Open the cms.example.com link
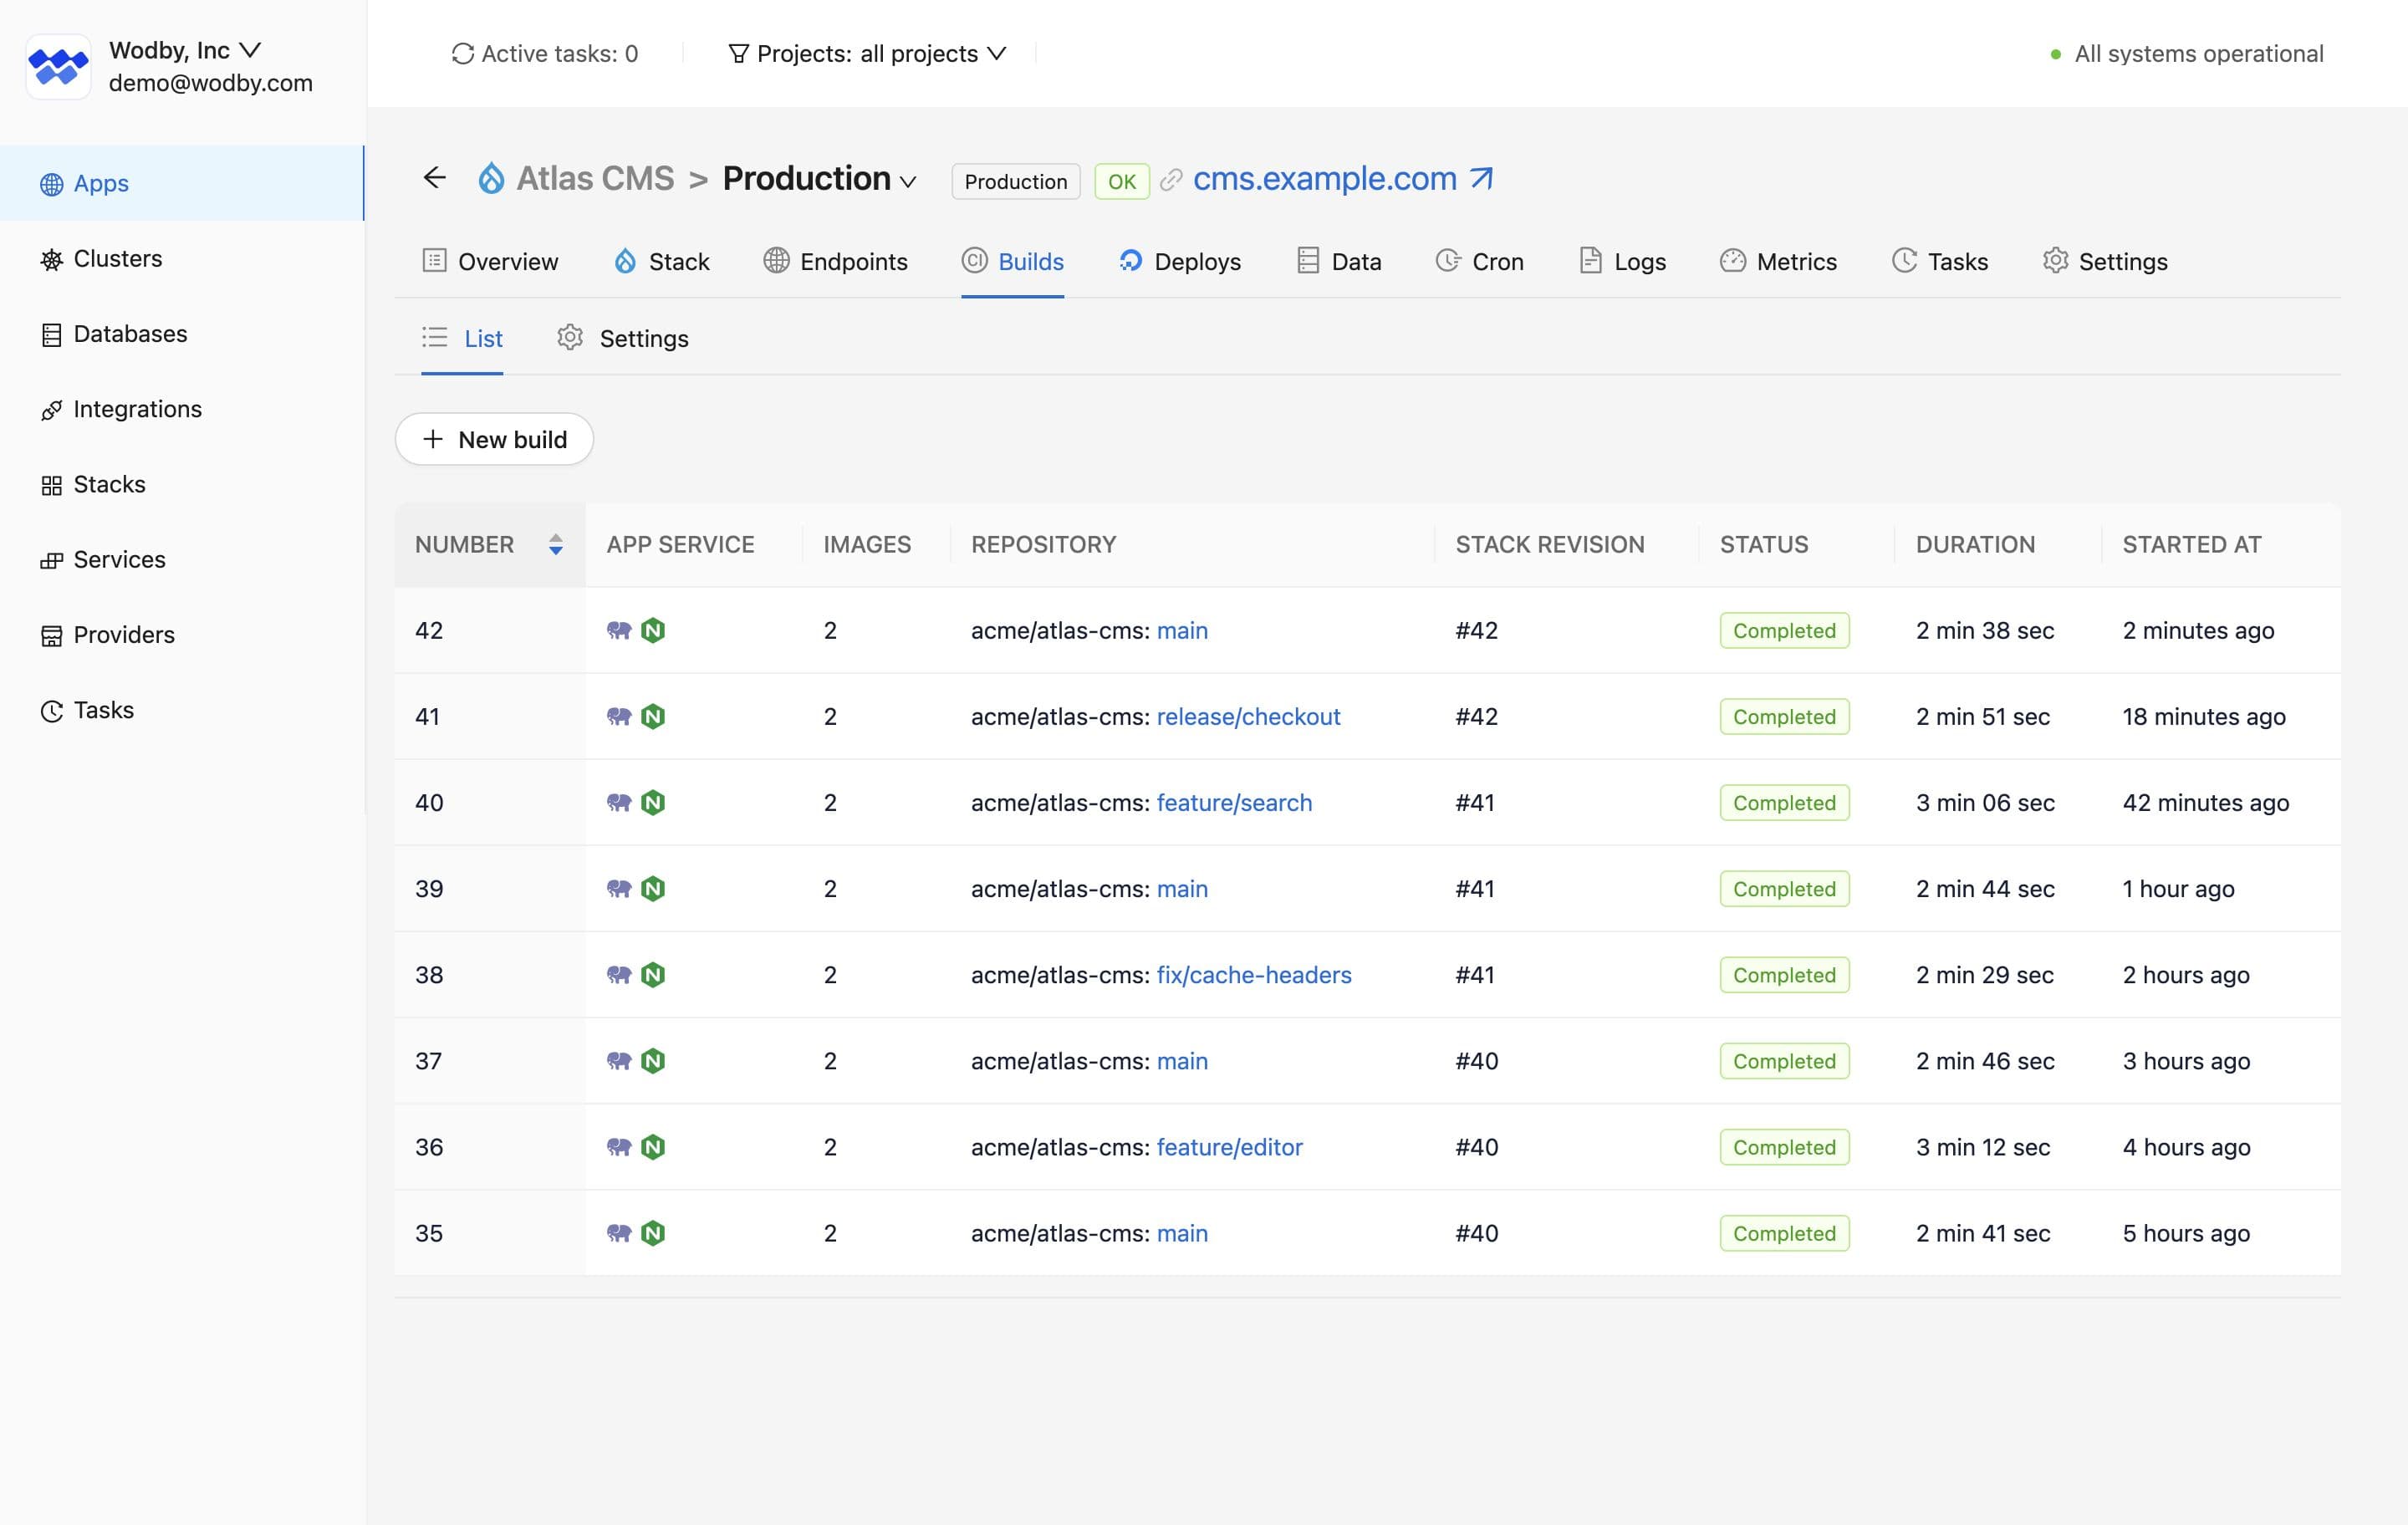Image resolution: width=2408 pixels, height=1525 pixels. [1324, 178]
